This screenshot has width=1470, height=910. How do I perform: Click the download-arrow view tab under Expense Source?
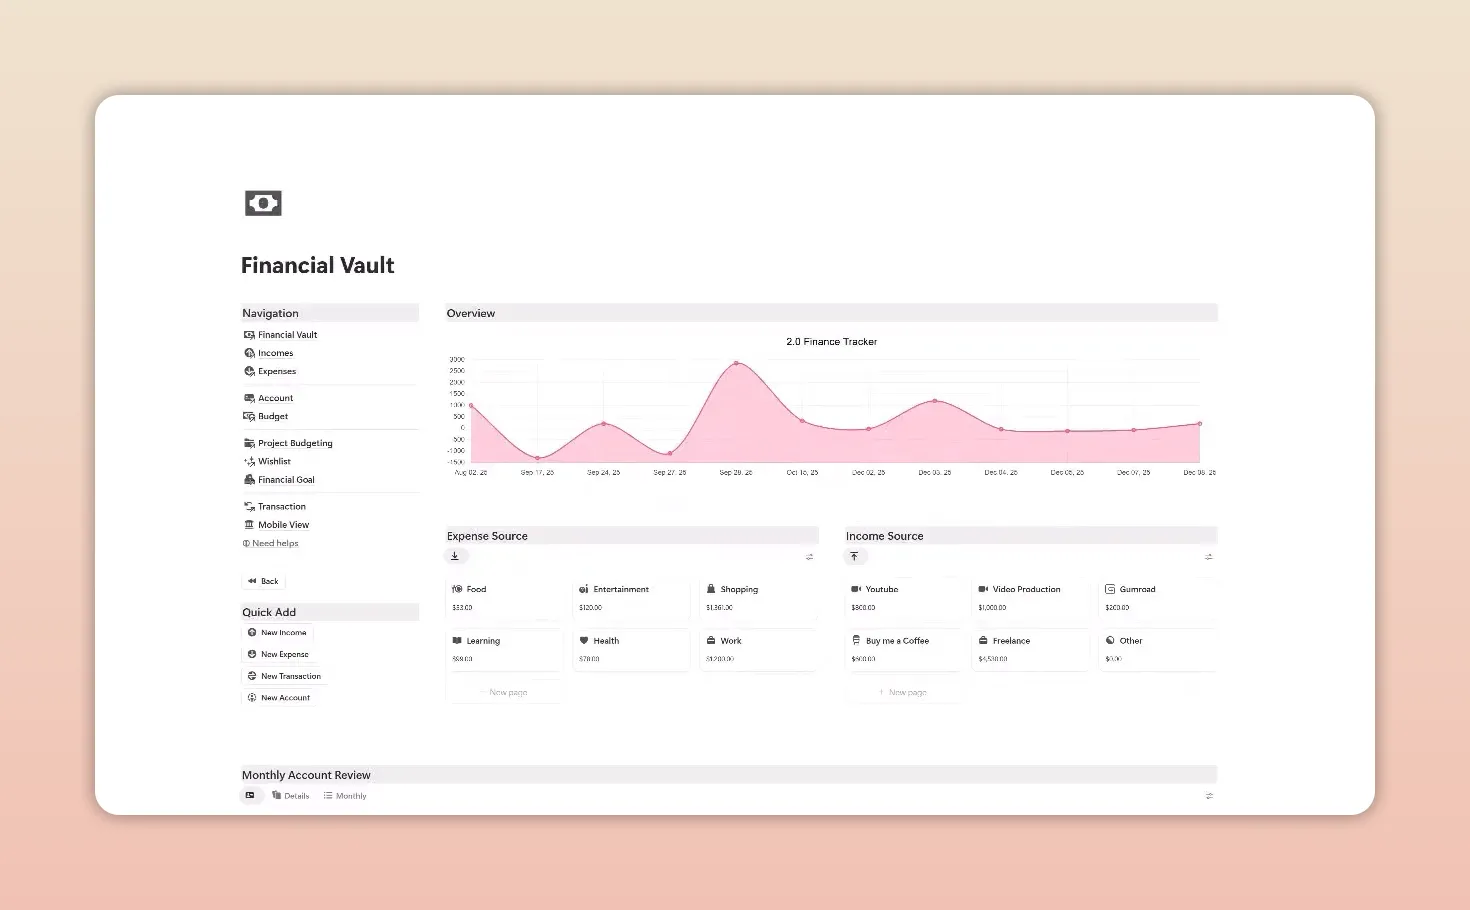click(455, 556)
